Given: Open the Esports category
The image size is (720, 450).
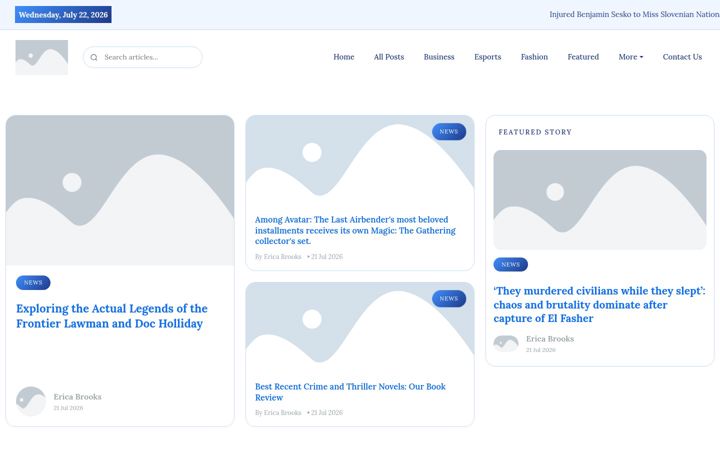Looking at the screenshot, I should click(487, 57).
